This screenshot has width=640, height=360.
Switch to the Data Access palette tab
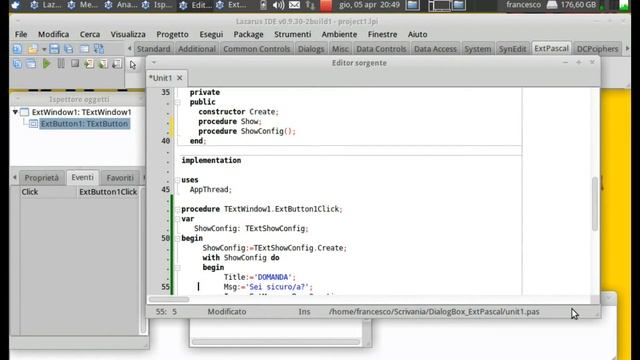[x=435, y=49]
